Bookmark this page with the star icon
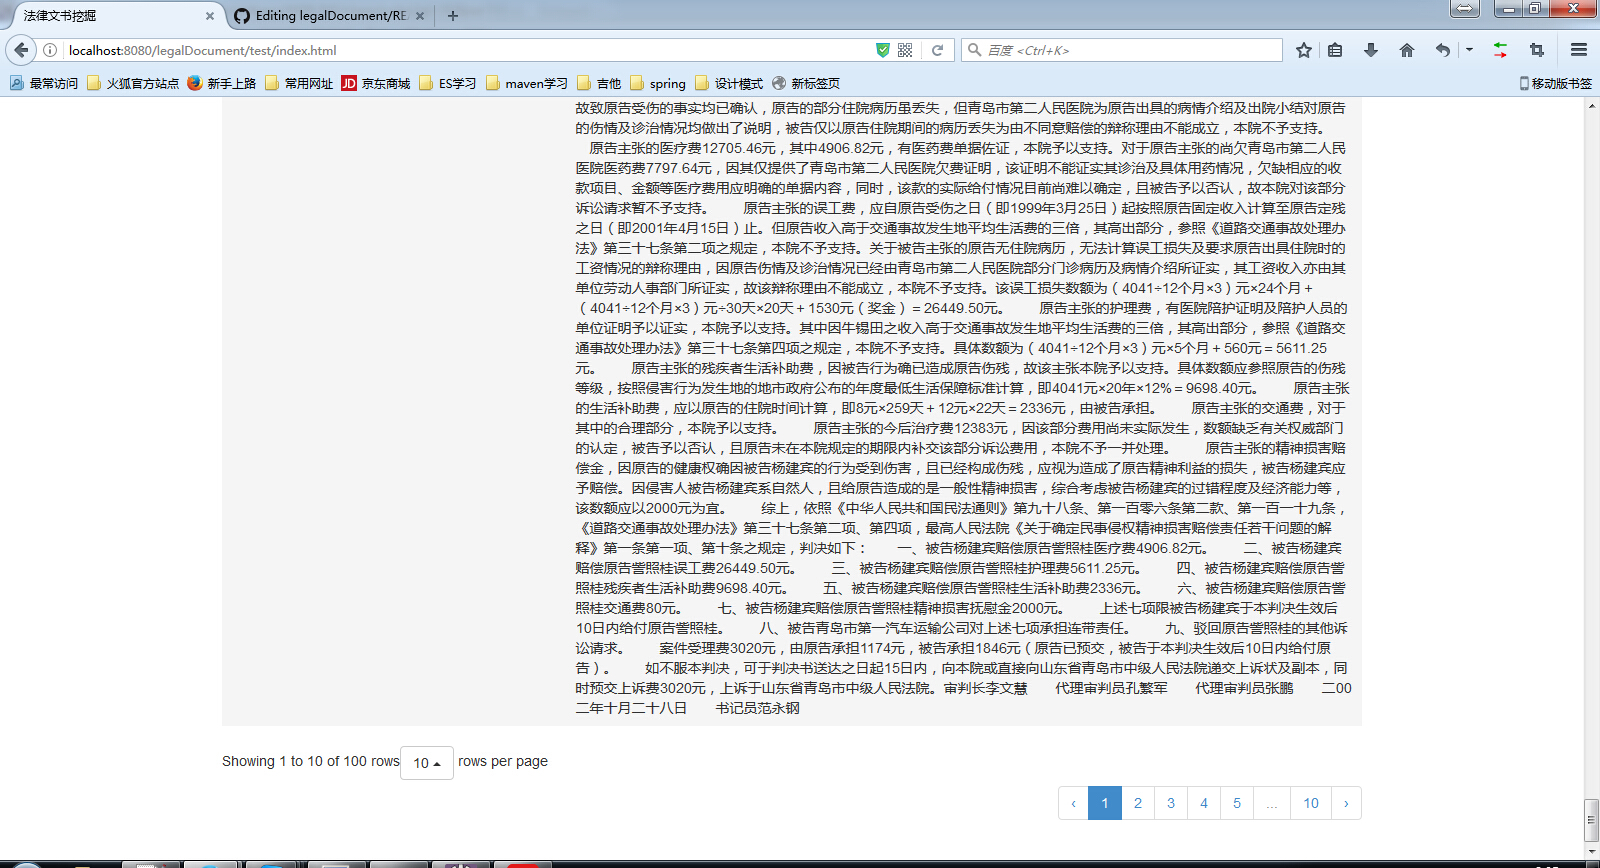The height and width of the screenshot is (868, 1600). [x=1304, y=50]
